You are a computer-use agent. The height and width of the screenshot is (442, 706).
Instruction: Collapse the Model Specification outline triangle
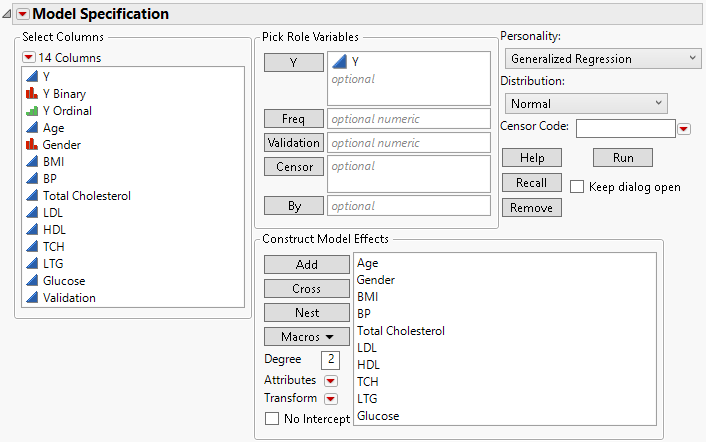point(8,14)
